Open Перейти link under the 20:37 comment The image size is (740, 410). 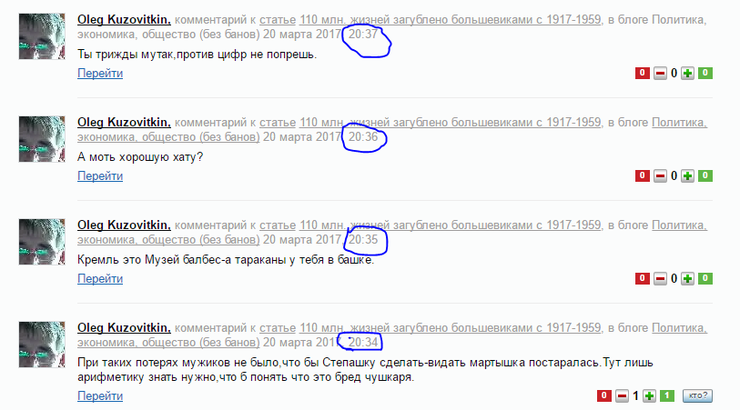(100, 73)
